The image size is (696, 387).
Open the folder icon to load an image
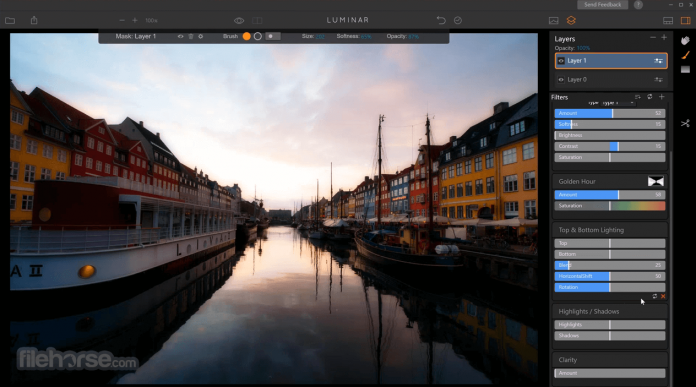tap(10, 20)
